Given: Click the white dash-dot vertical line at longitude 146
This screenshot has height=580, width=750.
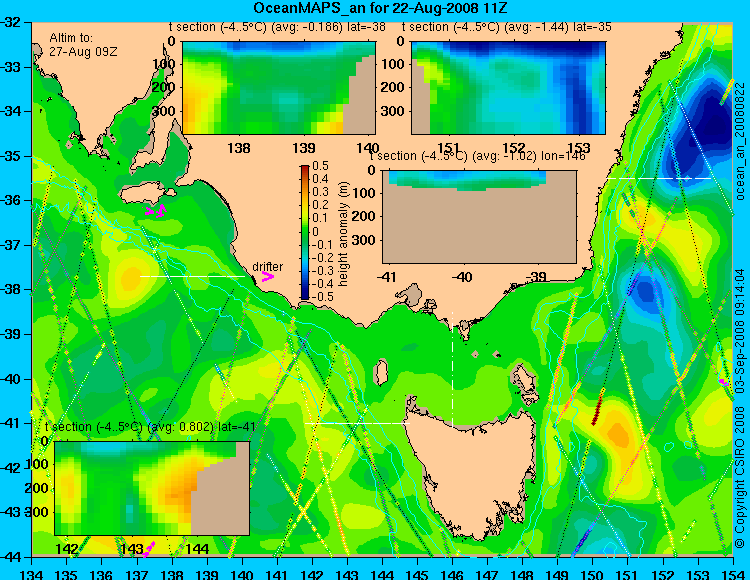Looking at the screenshot, I should point(452,370).
